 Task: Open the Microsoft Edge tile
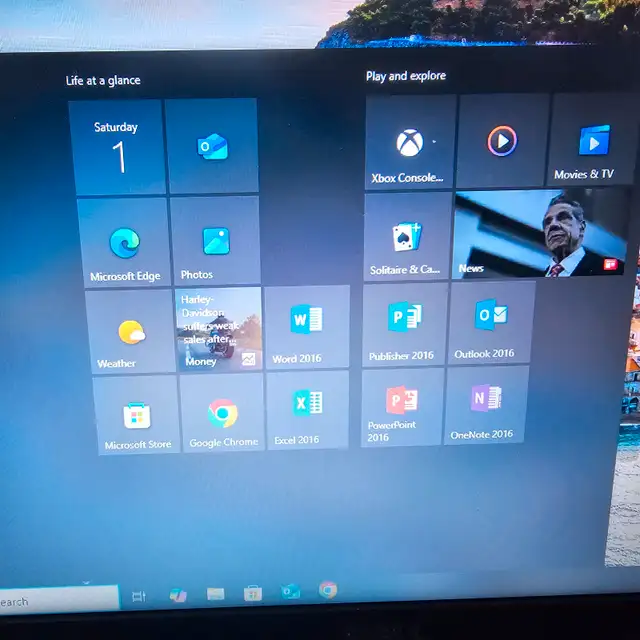point(124,243)
